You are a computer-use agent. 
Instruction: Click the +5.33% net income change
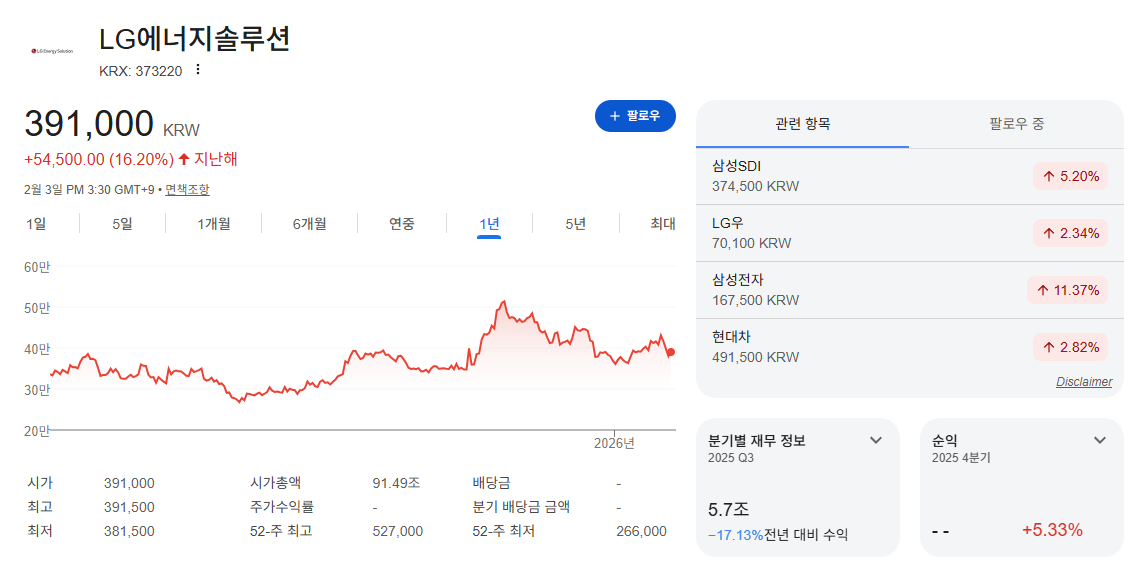tap(1052, 530)
